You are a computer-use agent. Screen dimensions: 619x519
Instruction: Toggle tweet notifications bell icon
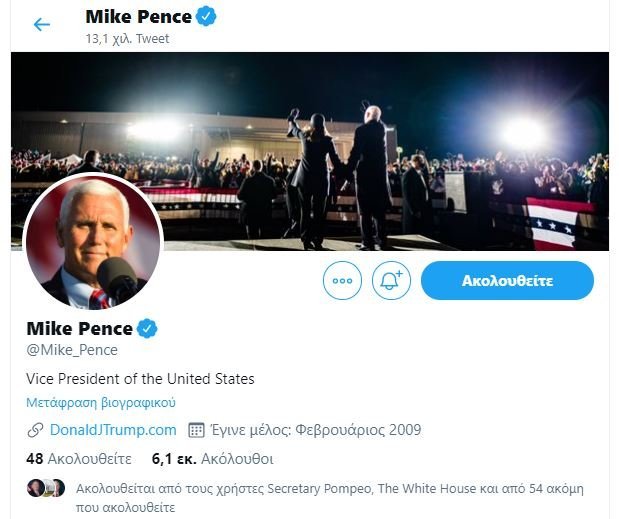[391, 281]
